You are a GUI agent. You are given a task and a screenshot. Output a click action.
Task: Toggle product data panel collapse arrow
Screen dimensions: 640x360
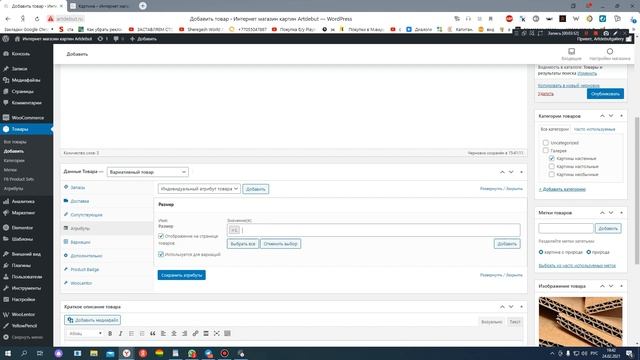pos(521,172)
